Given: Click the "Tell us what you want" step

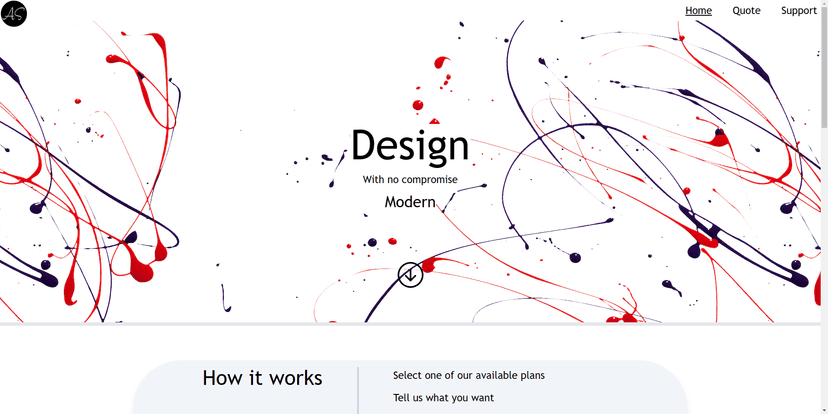Looking at the screenshot, I should [444, 398].
